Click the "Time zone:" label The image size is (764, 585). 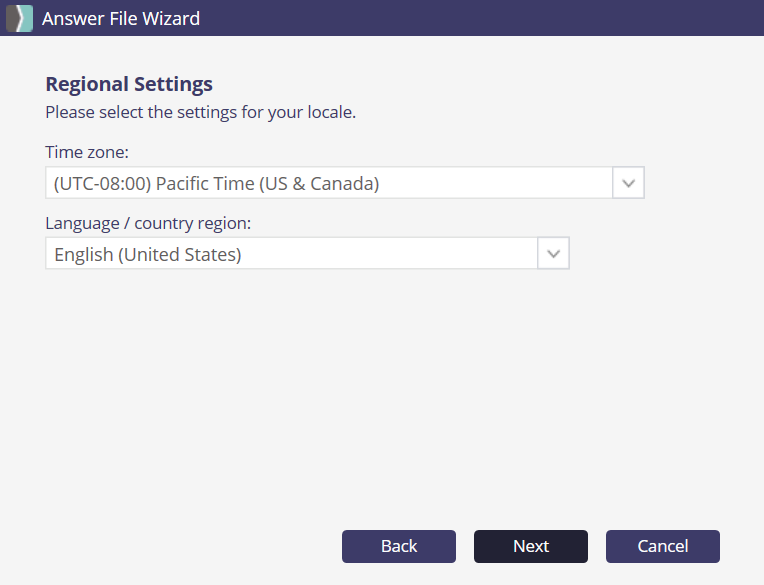[x=87, y=152]
